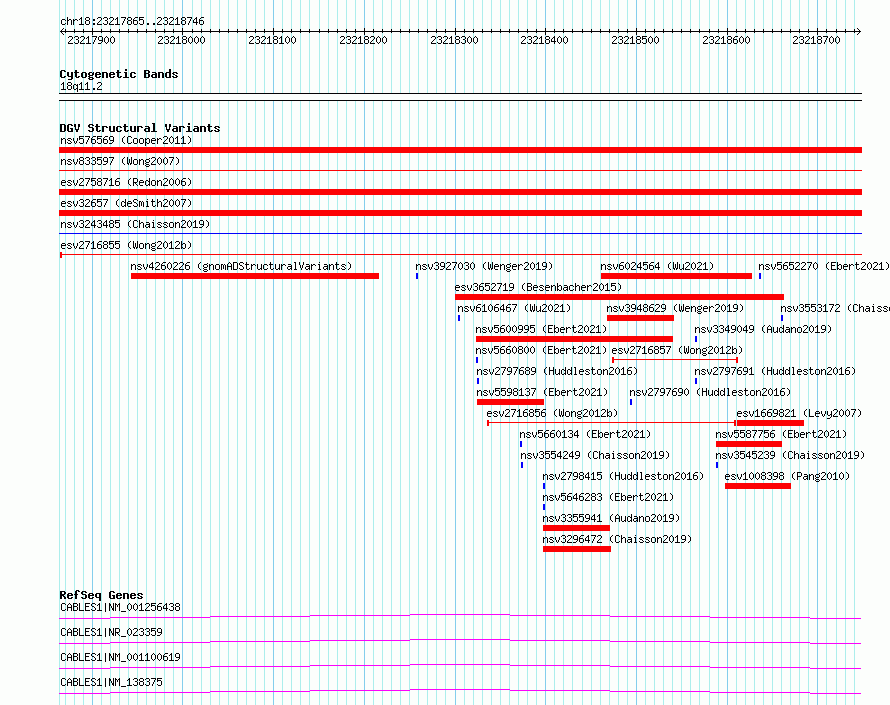Click nsv3927030 (Wenger2019) label

coord(484,266)
